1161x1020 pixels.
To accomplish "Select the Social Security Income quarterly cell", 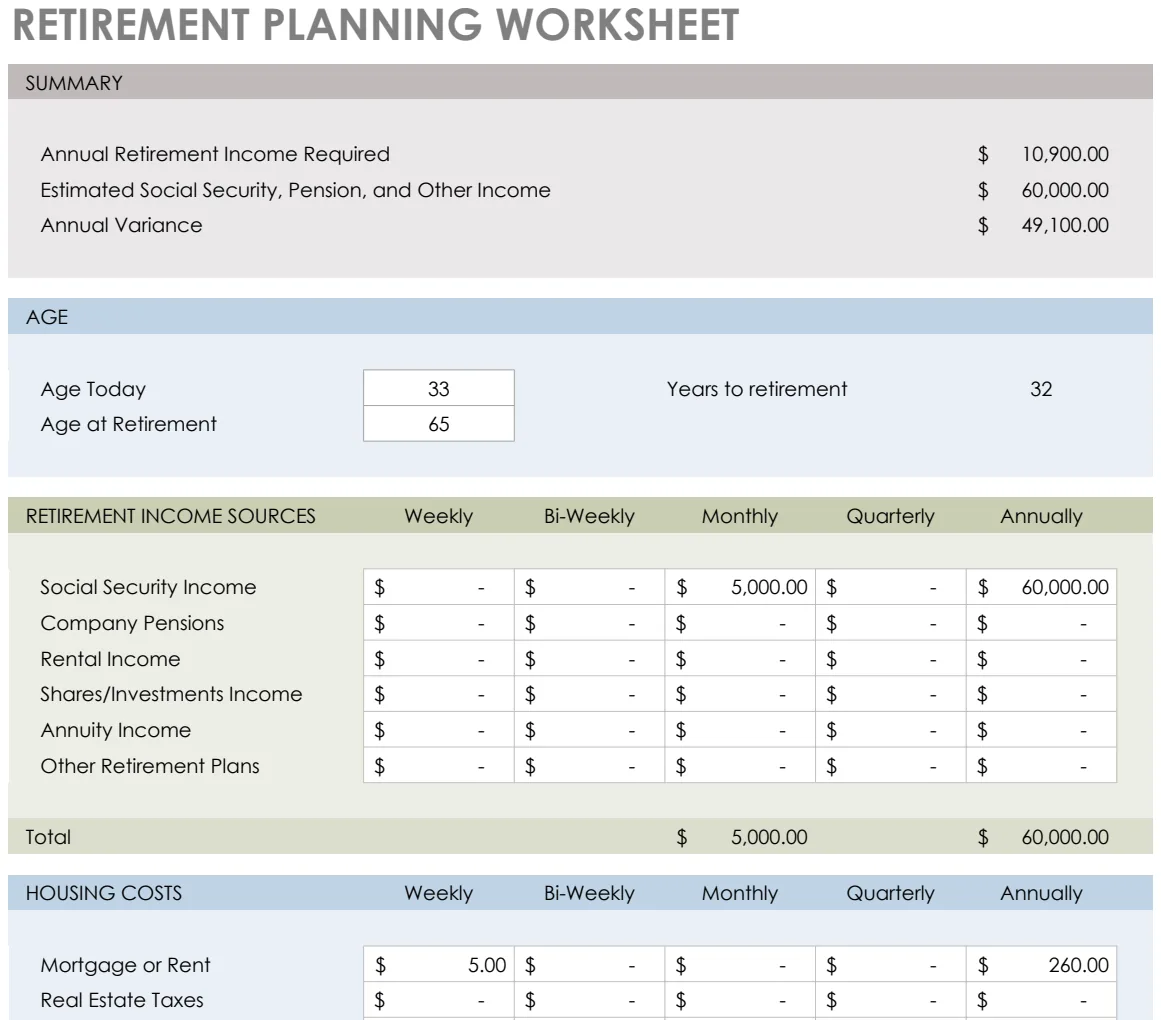I will 891,587.
